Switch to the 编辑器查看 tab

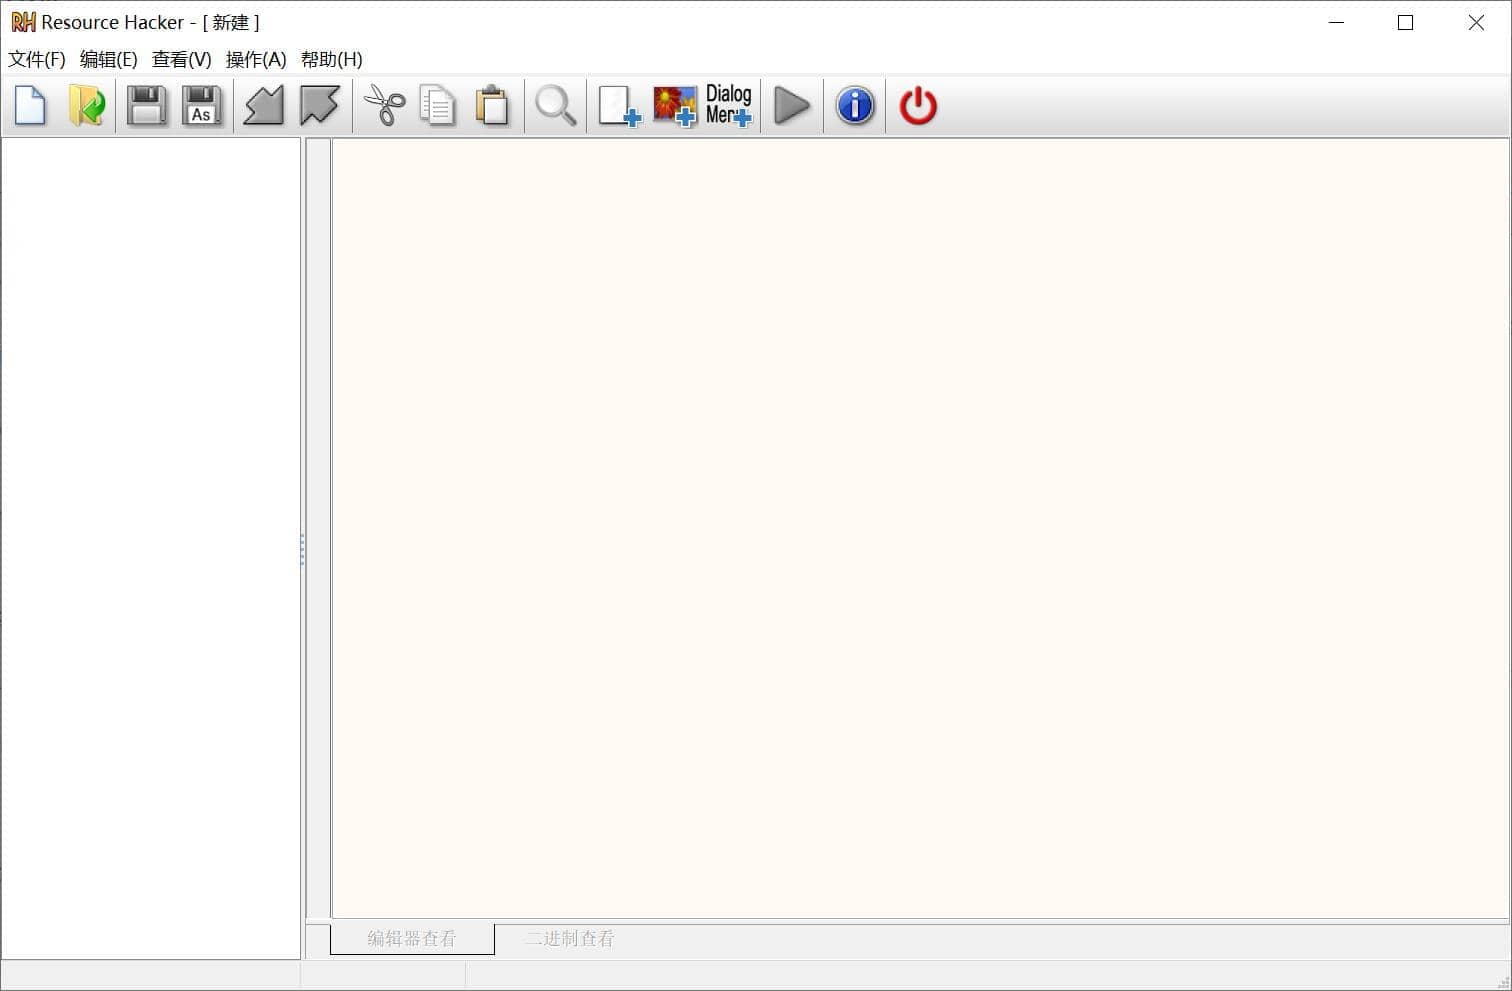pos(412,939)
